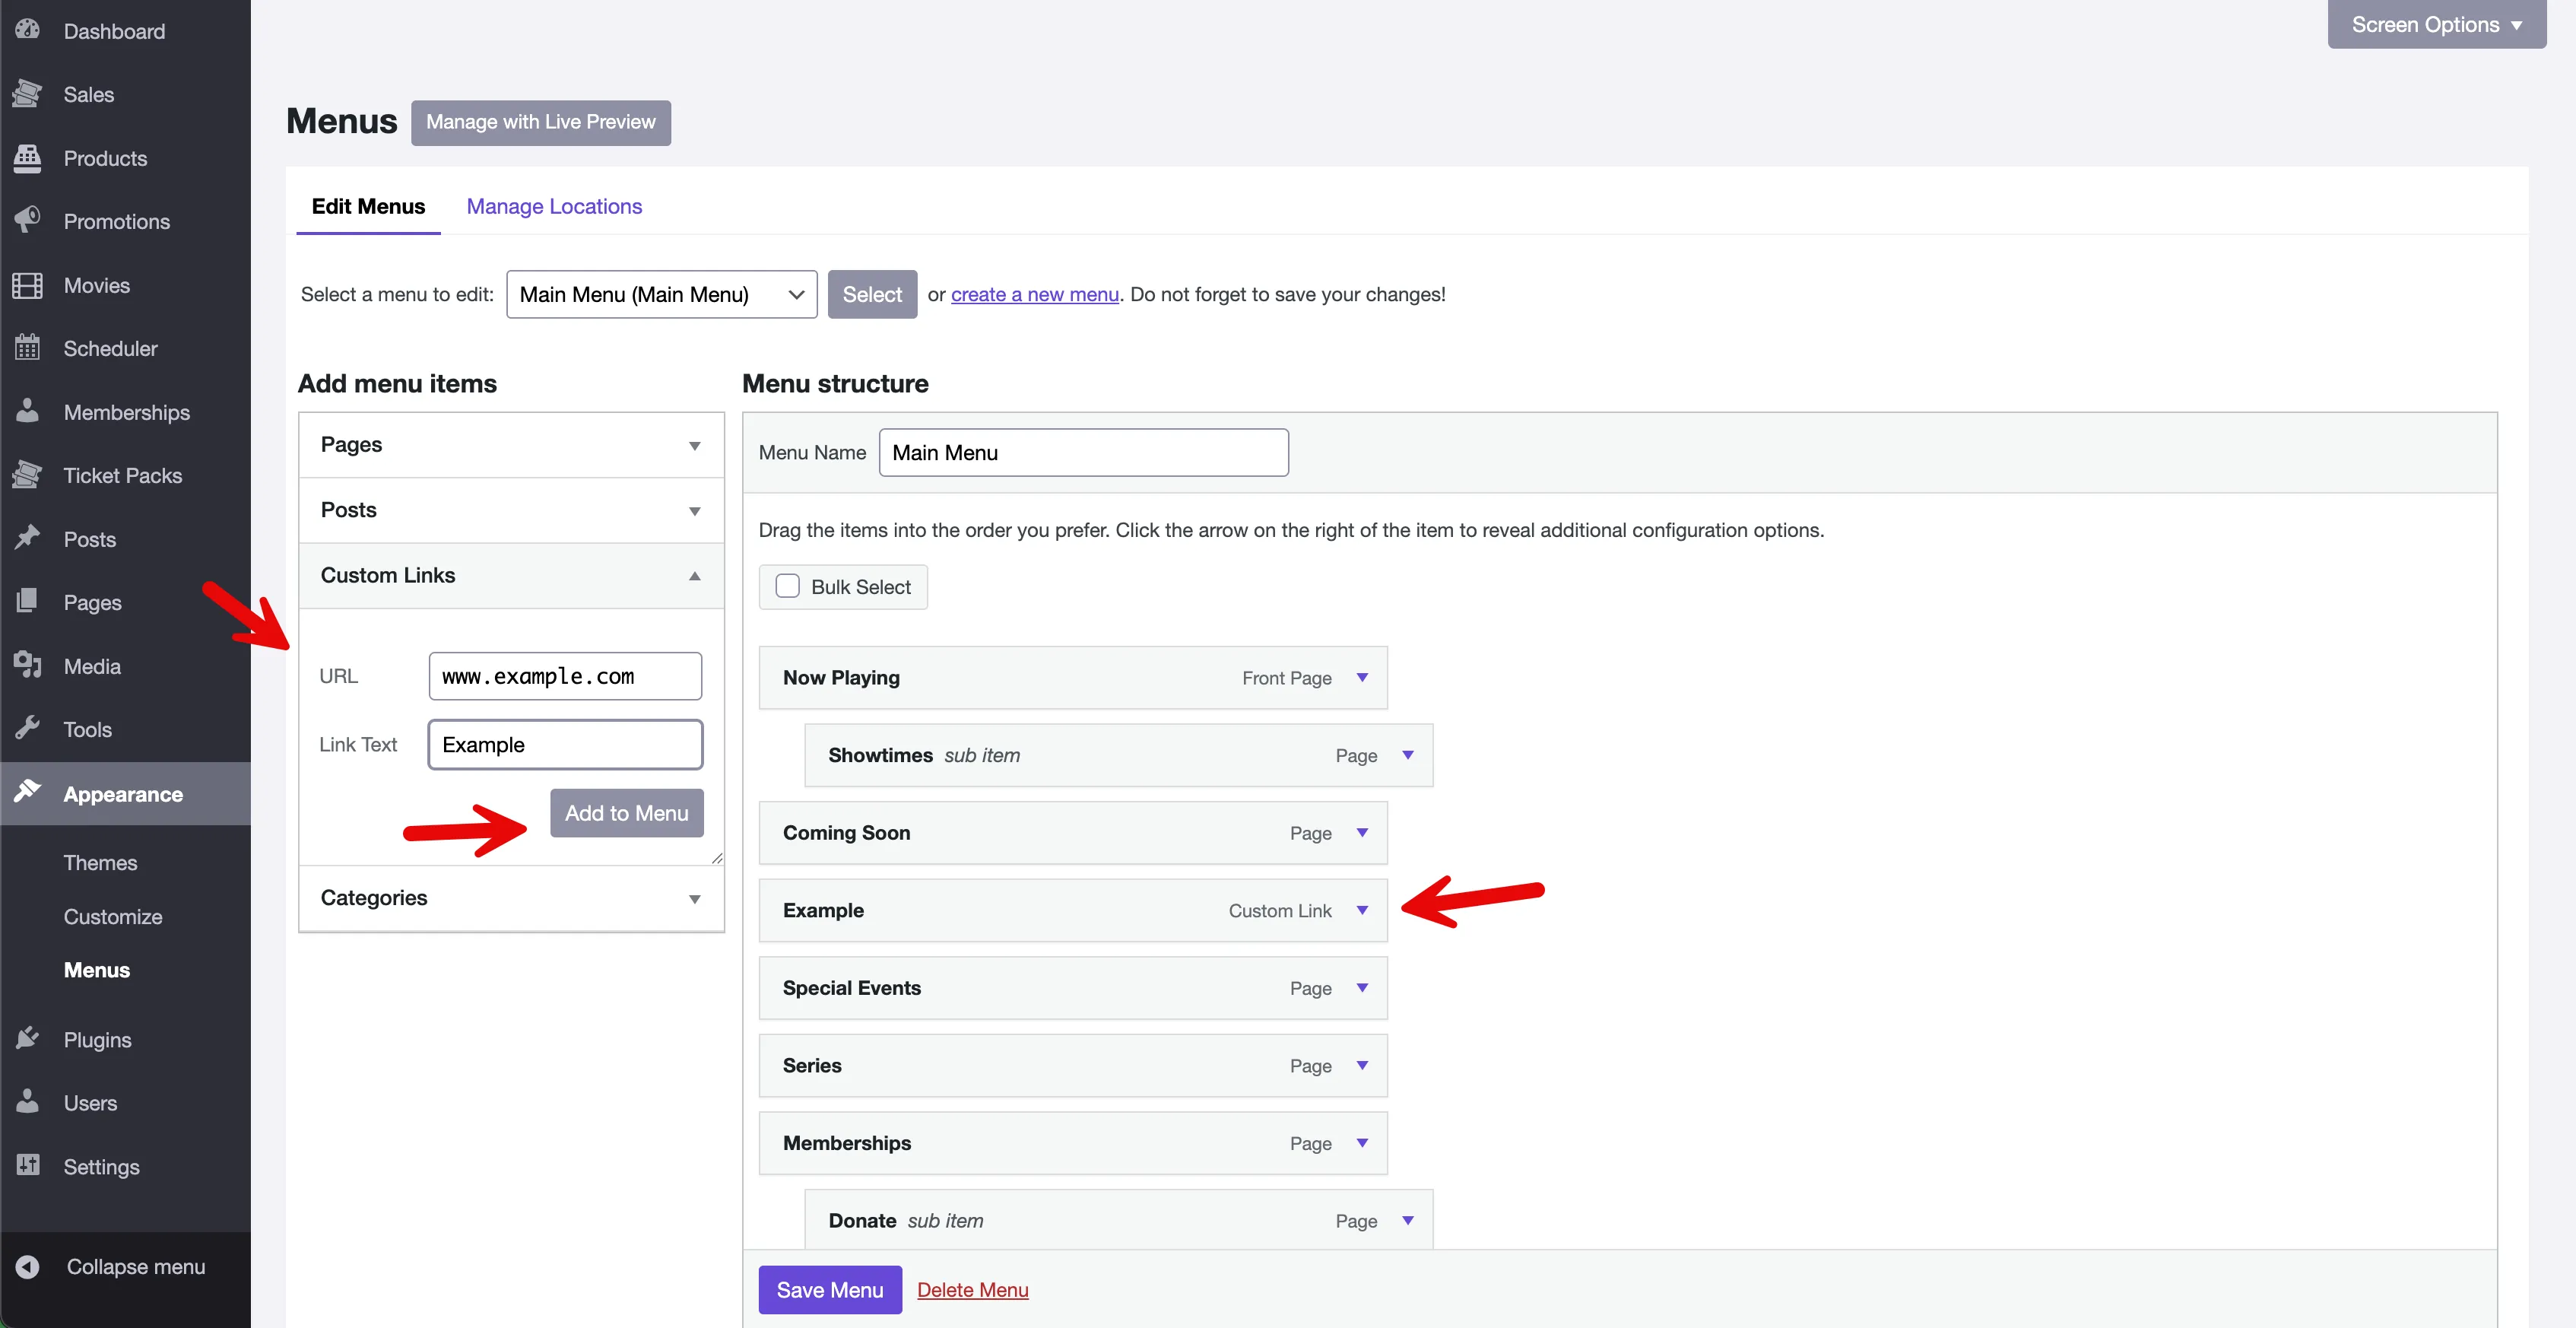Open Themes in Appearance submenu
Image resolution: width=2576 pixels, height=1328 pixels.
pyautogui.click(x=100, y=862)
